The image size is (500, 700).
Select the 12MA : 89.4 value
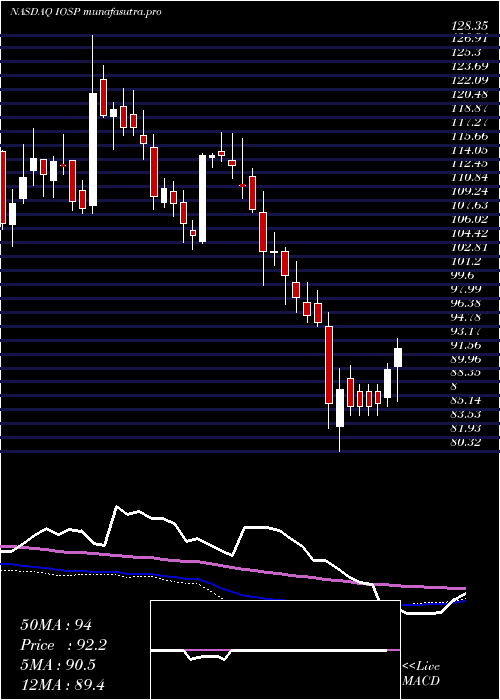(x=62, y=684)
